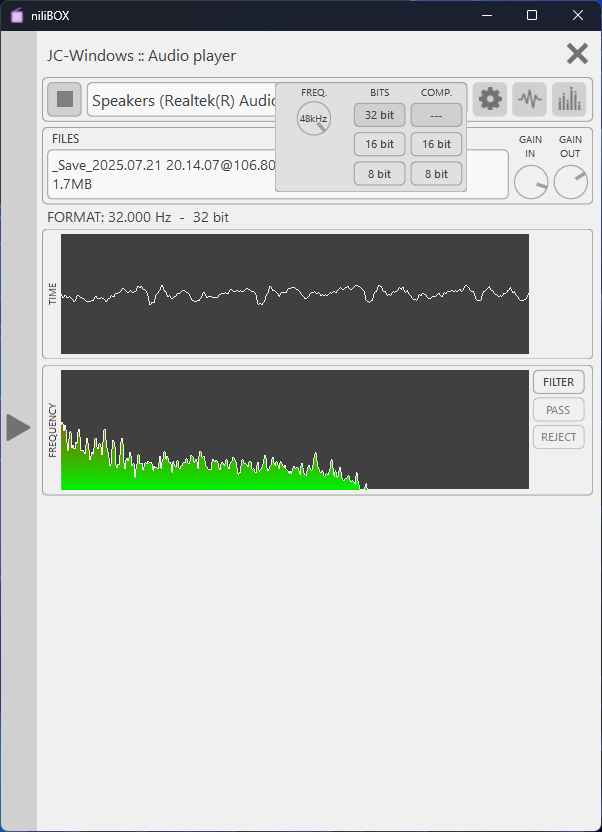Image resolution: width=602 pixels, height=832 pixels.
Task: Toggle the waveform time view icon
Action: pos(529,99)
